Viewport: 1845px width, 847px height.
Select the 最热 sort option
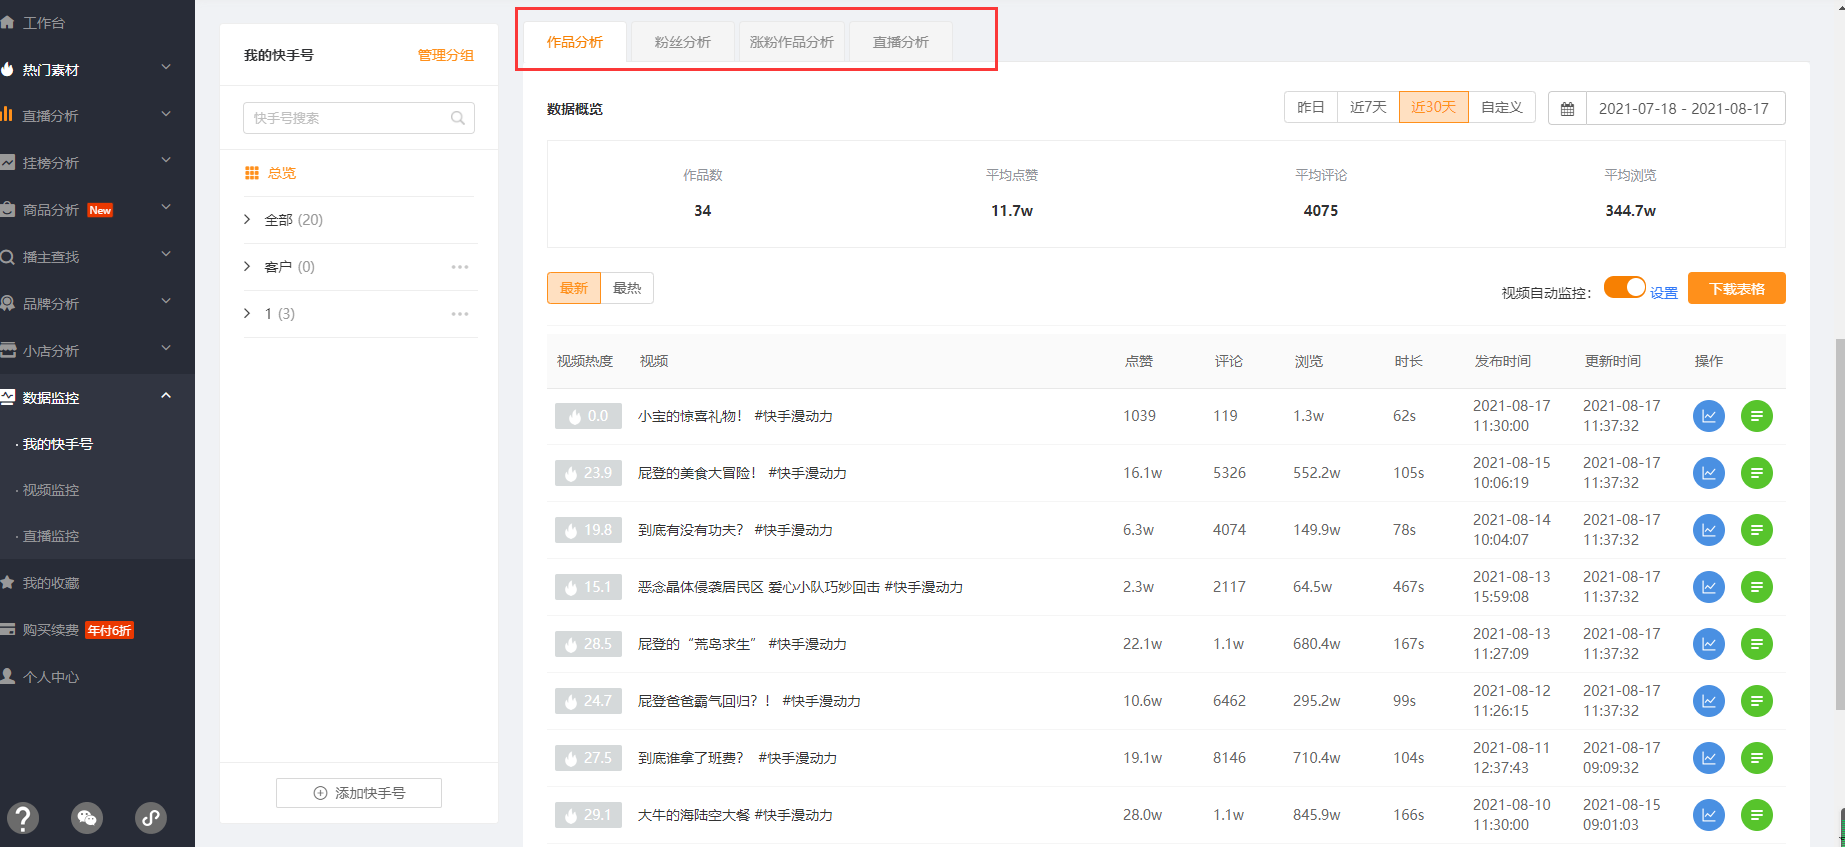[x=627, y=288]
